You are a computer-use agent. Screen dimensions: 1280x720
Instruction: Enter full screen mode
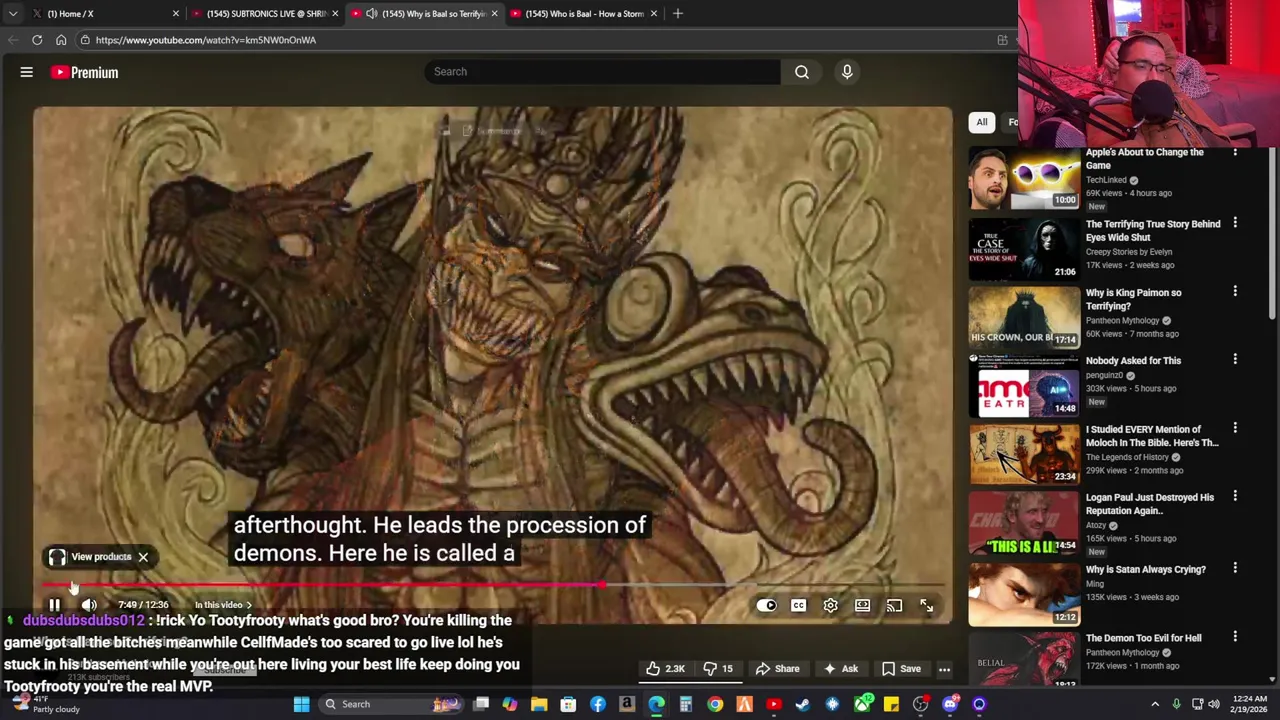pos(926,605)
